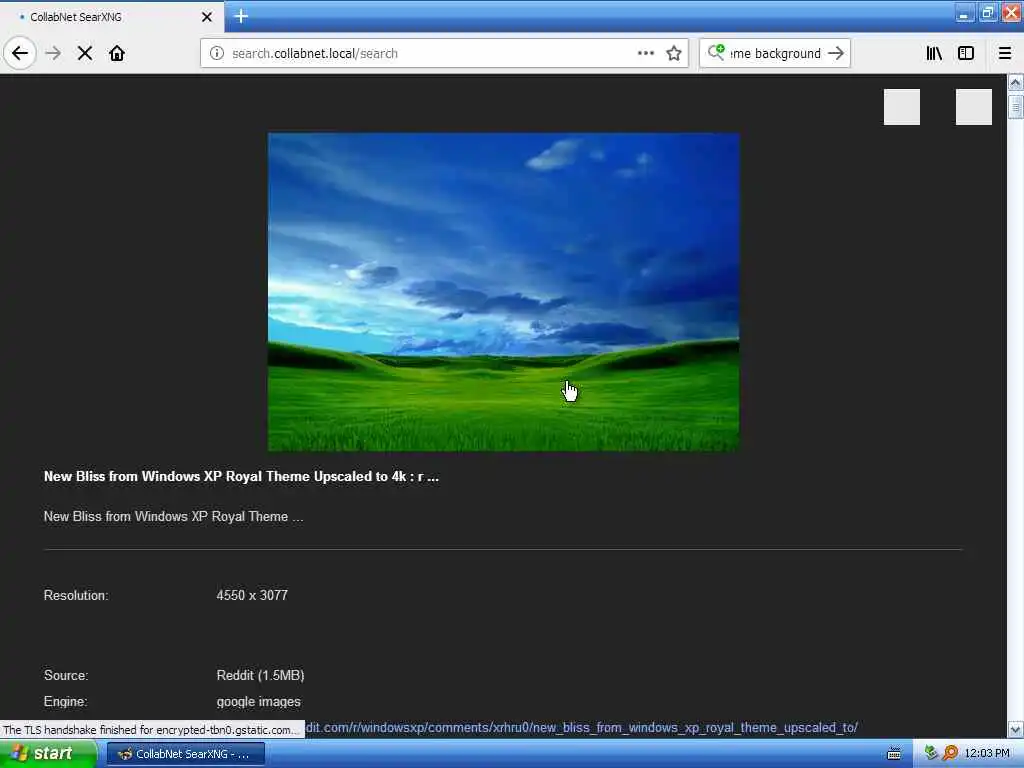This screenshot has width=1024, height=768.
Task: Submit search with the arrow button
Action: point(836,53)
